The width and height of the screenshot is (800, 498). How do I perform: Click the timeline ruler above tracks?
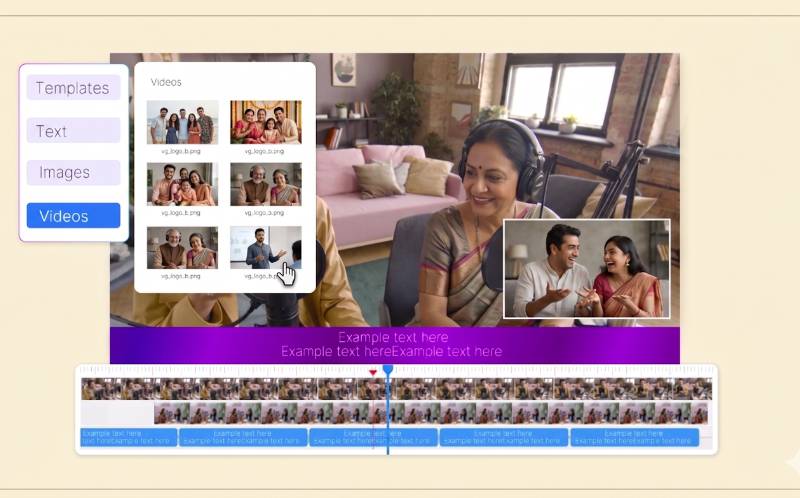coord(396,371)
